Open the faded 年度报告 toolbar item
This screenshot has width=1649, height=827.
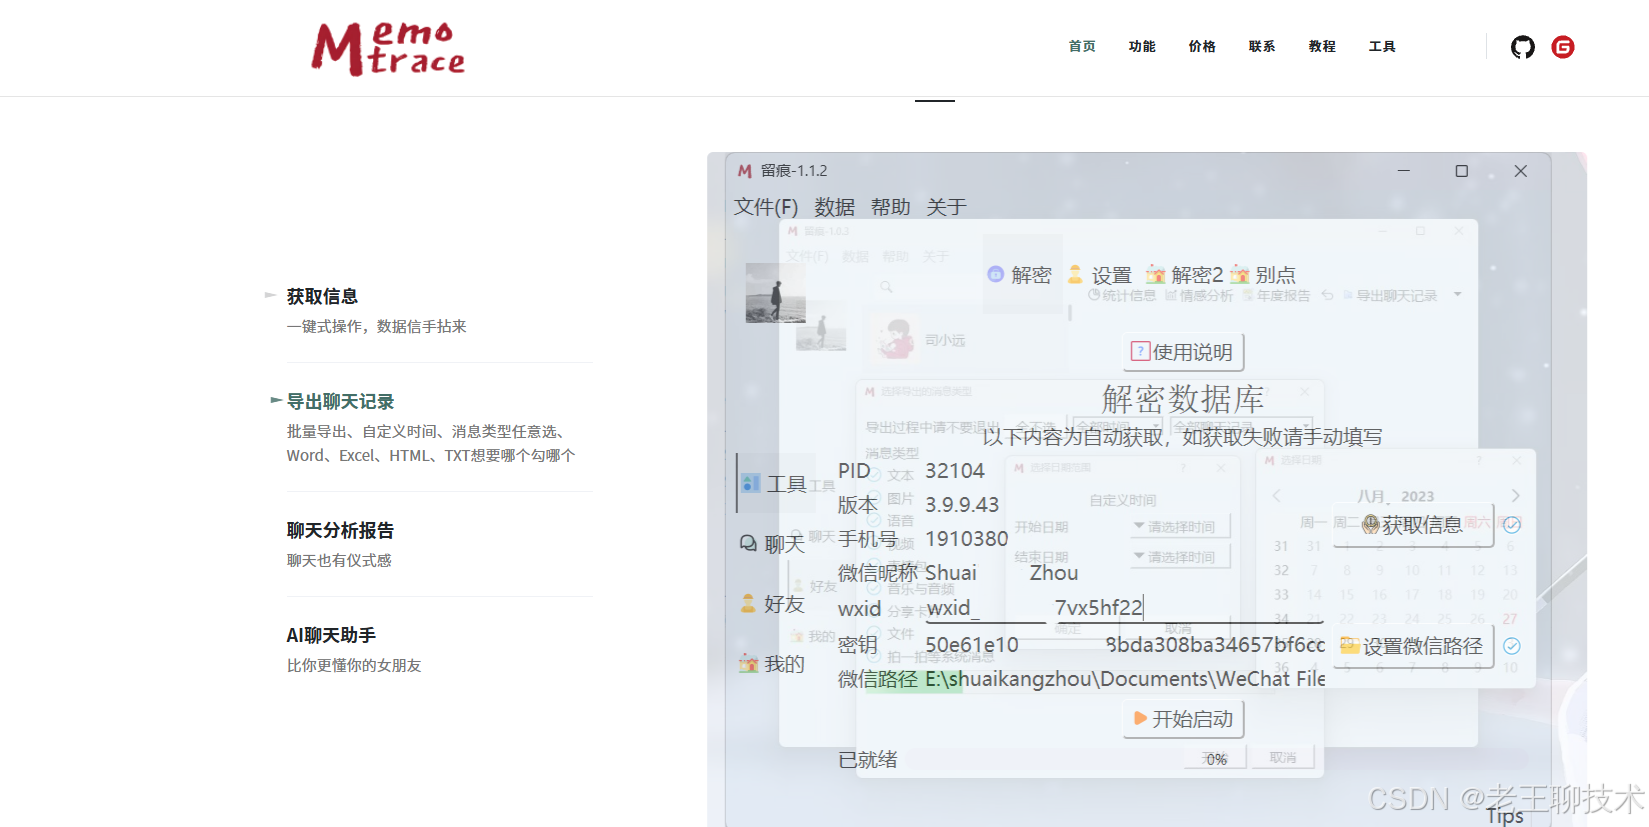tap(1276, 296)
